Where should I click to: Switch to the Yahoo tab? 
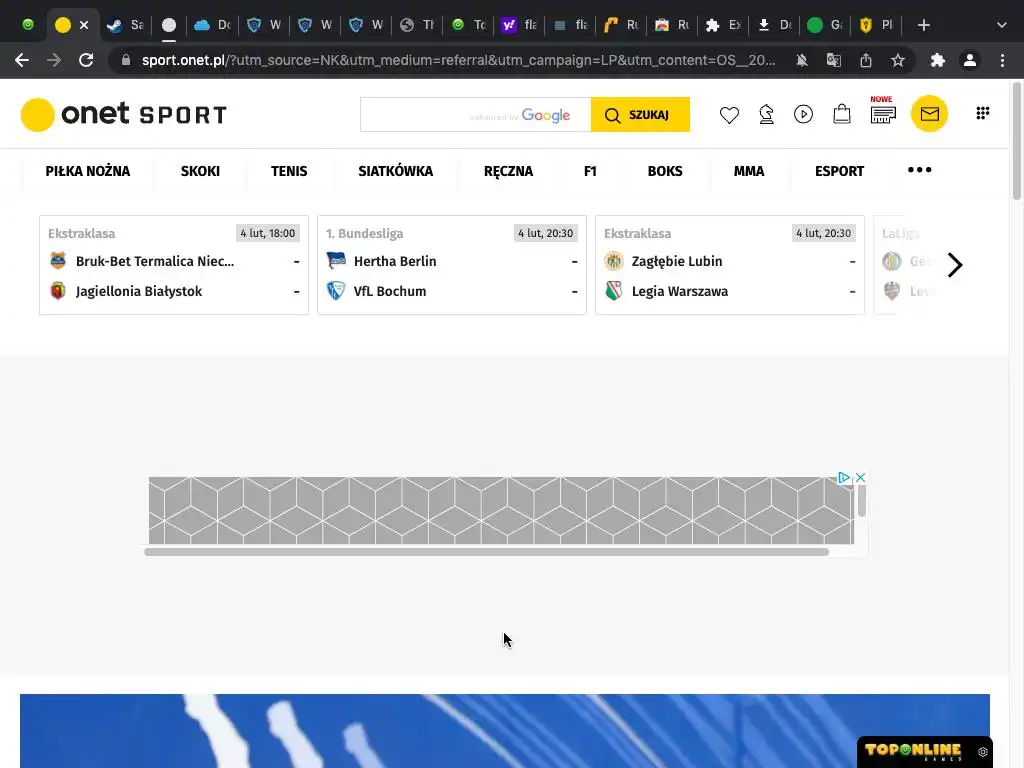pos(519,25)
